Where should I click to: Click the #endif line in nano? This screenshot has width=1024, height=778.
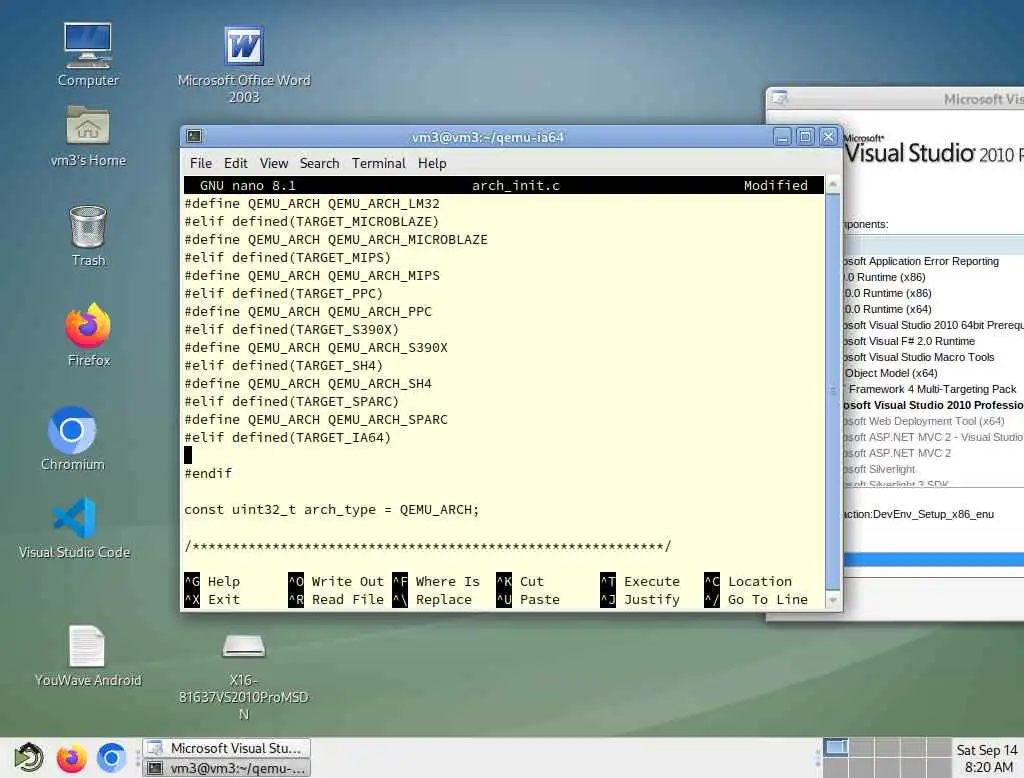coord(208,473)
